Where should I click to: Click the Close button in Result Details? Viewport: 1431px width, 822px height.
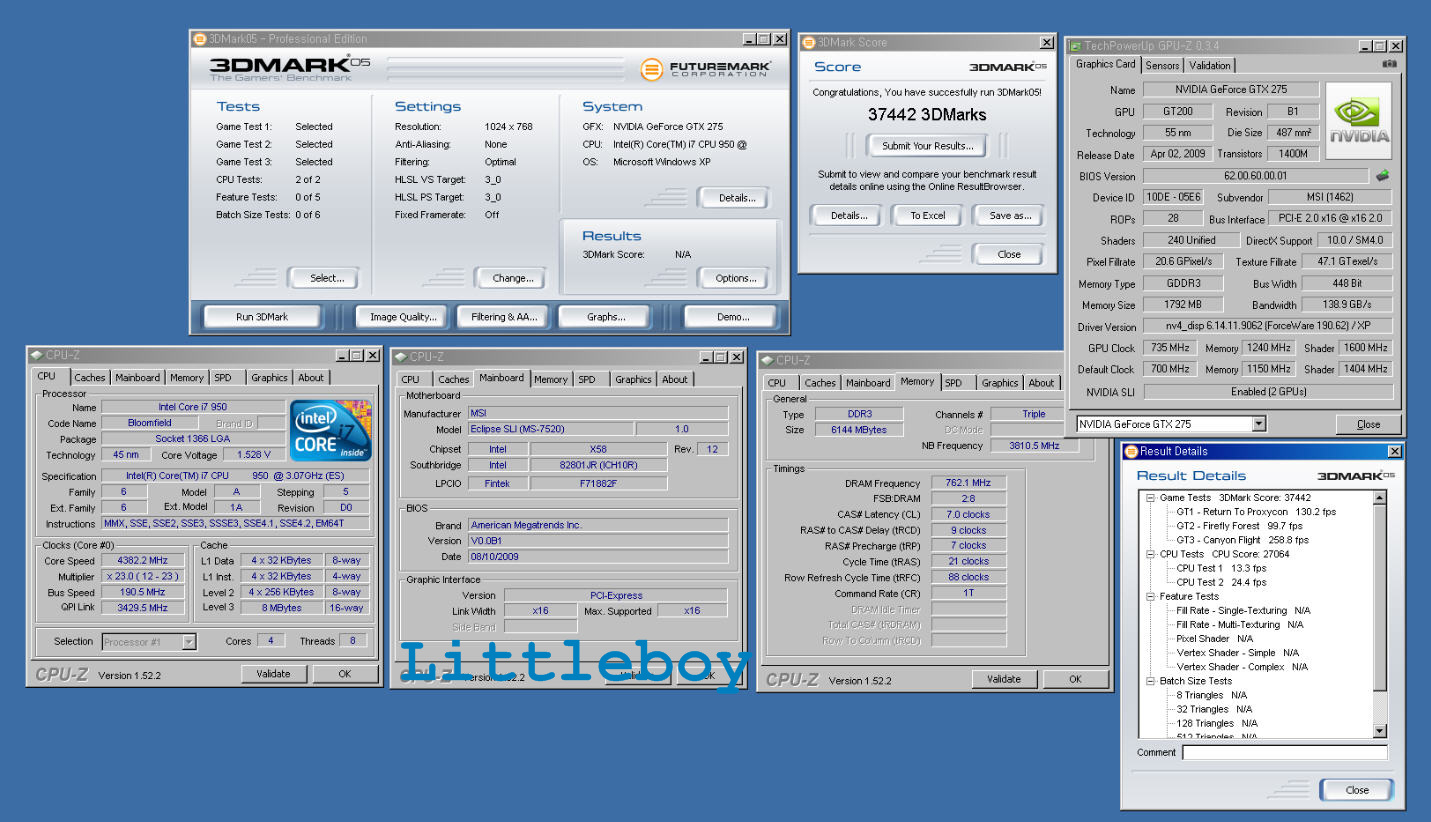(1356, 790)
